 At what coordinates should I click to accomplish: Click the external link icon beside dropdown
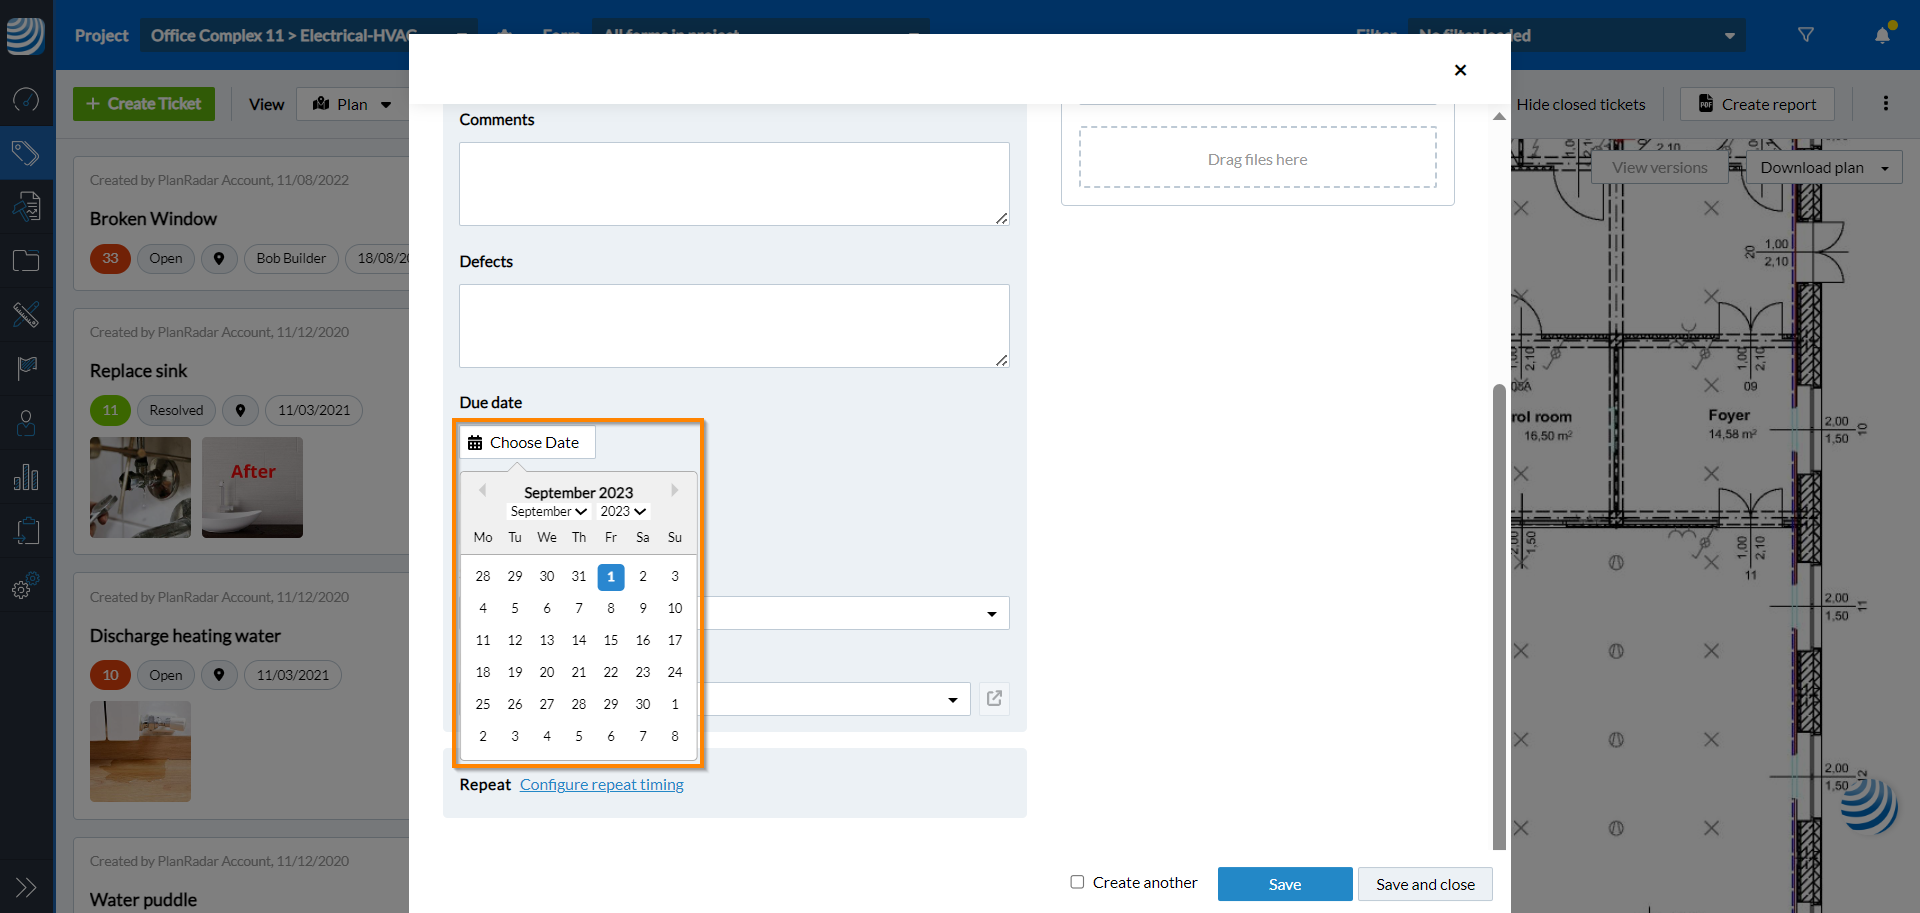pos(994,698)
